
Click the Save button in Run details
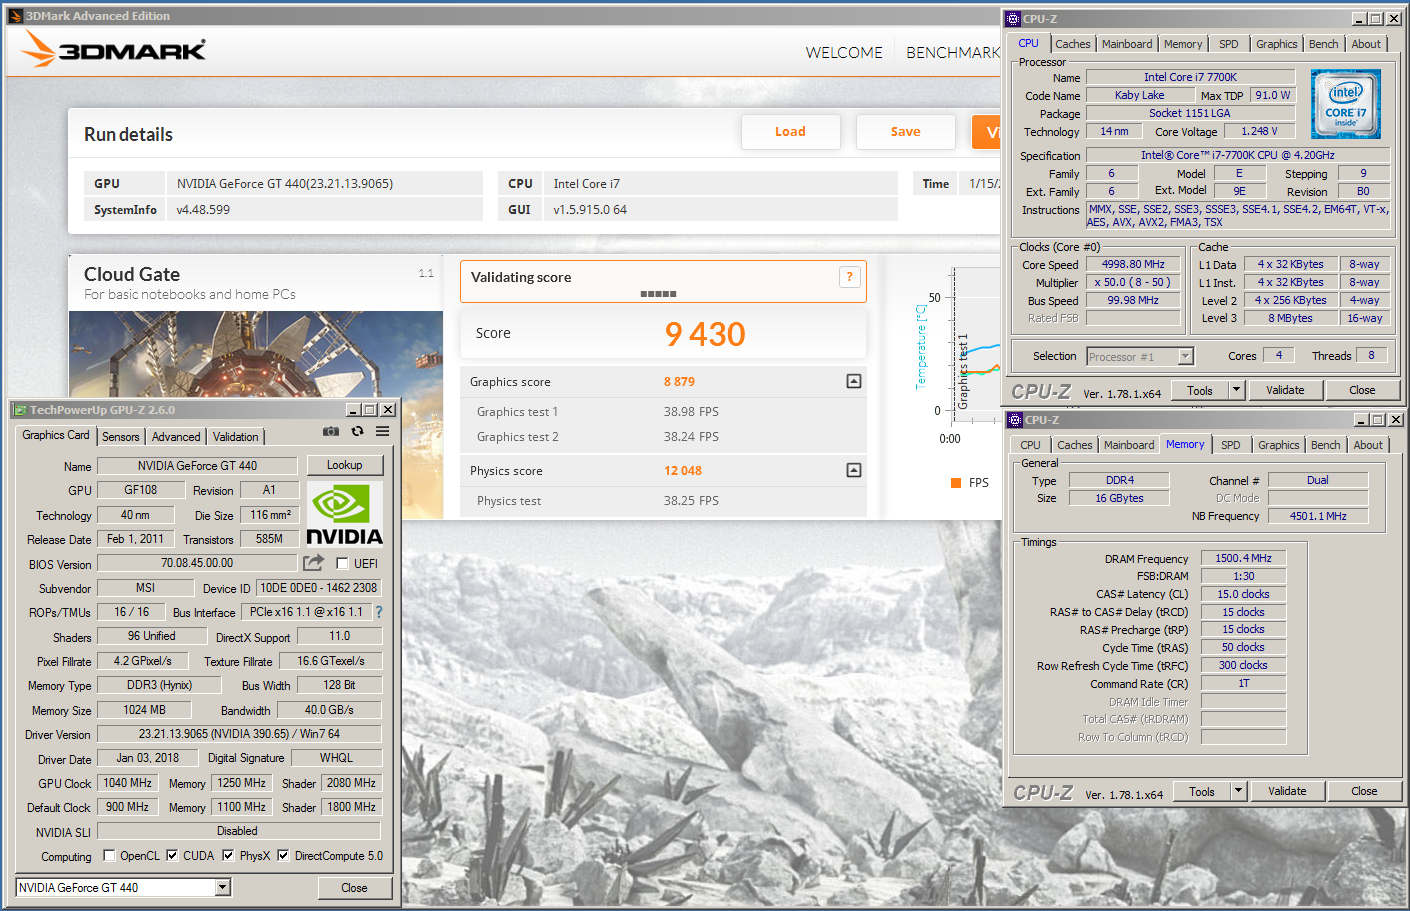click(906, 131)
